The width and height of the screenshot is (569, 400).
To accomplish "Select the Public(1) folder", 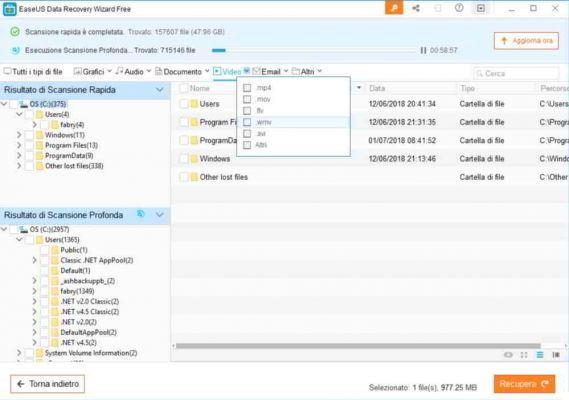I will 74,250.
